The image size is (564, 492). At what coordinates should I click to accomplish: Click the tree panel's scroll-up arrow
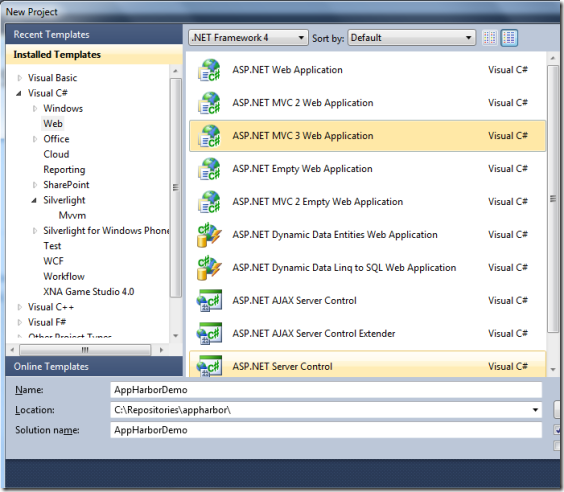176,71
